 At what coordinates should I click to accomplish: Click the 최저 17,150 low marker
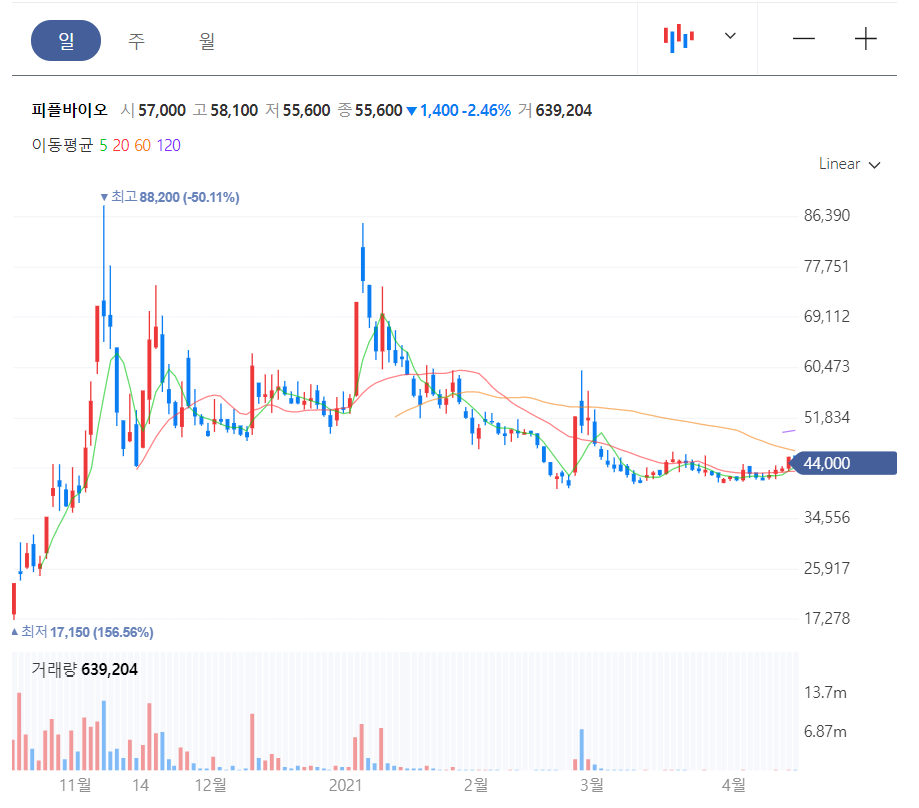[83, 632]
